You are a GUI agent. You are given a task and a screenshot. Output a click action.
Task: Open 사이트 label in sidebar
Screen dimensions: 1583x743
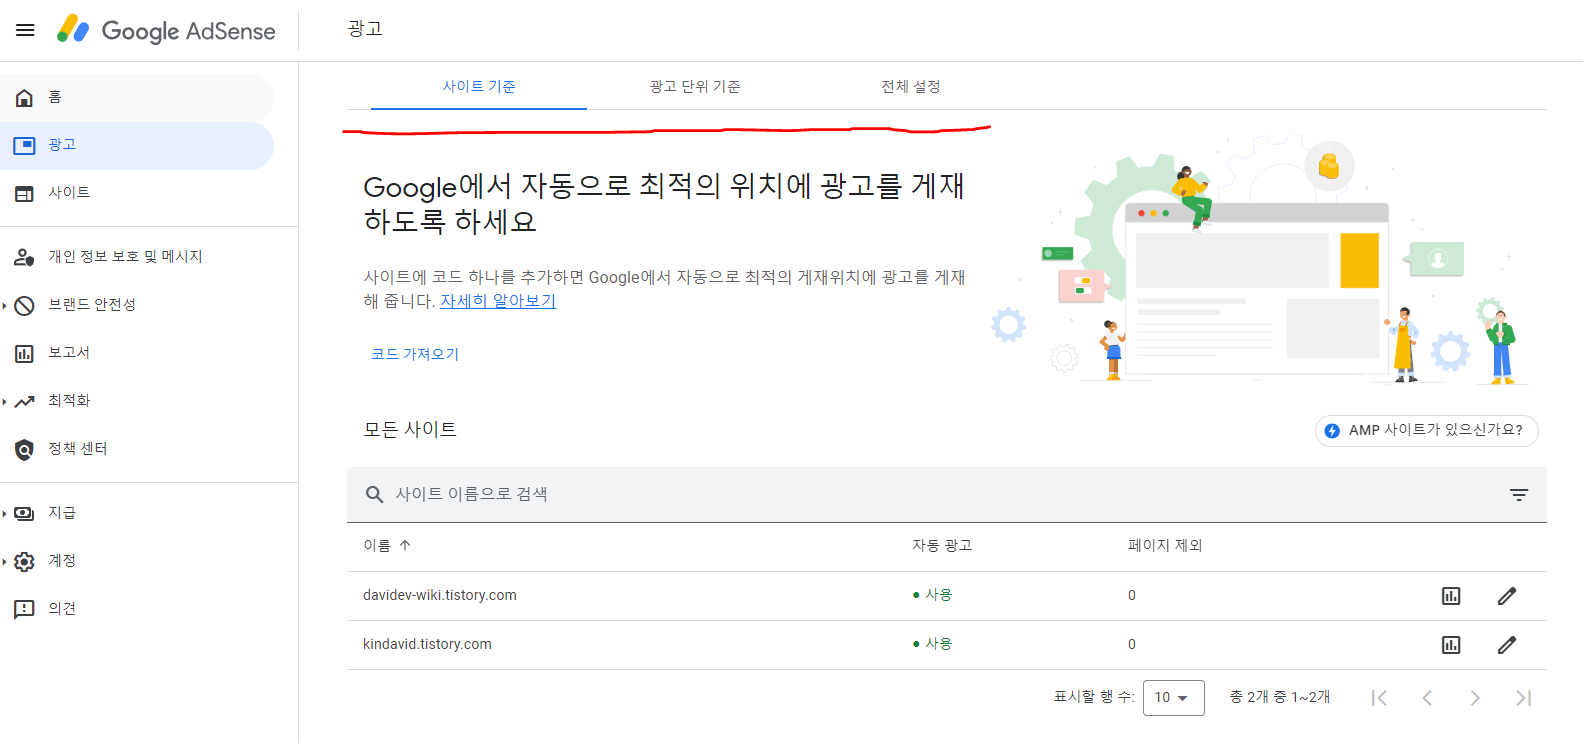[x=69, y=192]
